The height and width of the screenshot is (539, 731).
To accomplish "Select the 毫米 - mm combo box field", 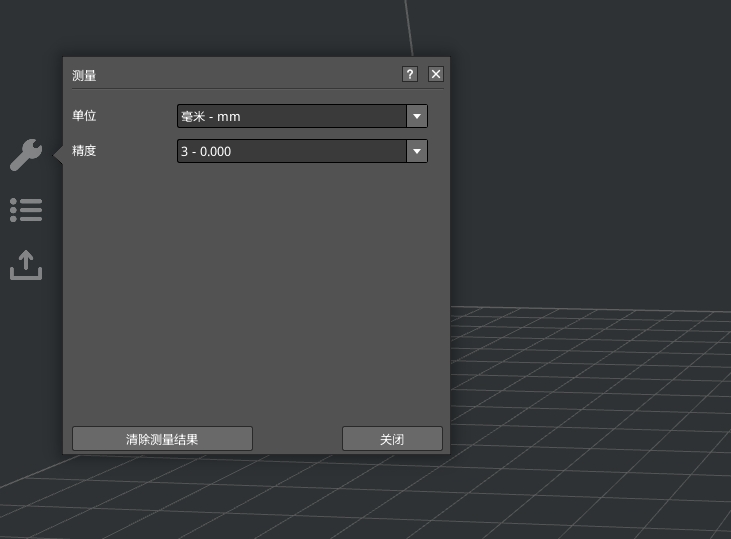I will coord(302,116).
